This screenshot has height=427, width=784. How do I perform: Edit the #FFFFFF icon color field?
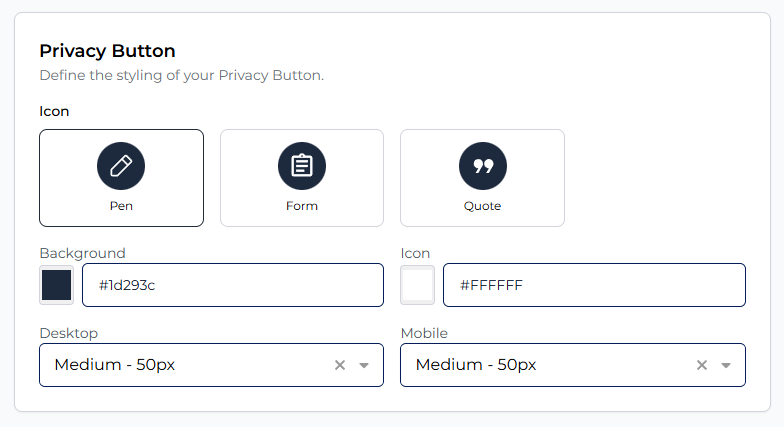click(594, 285)
